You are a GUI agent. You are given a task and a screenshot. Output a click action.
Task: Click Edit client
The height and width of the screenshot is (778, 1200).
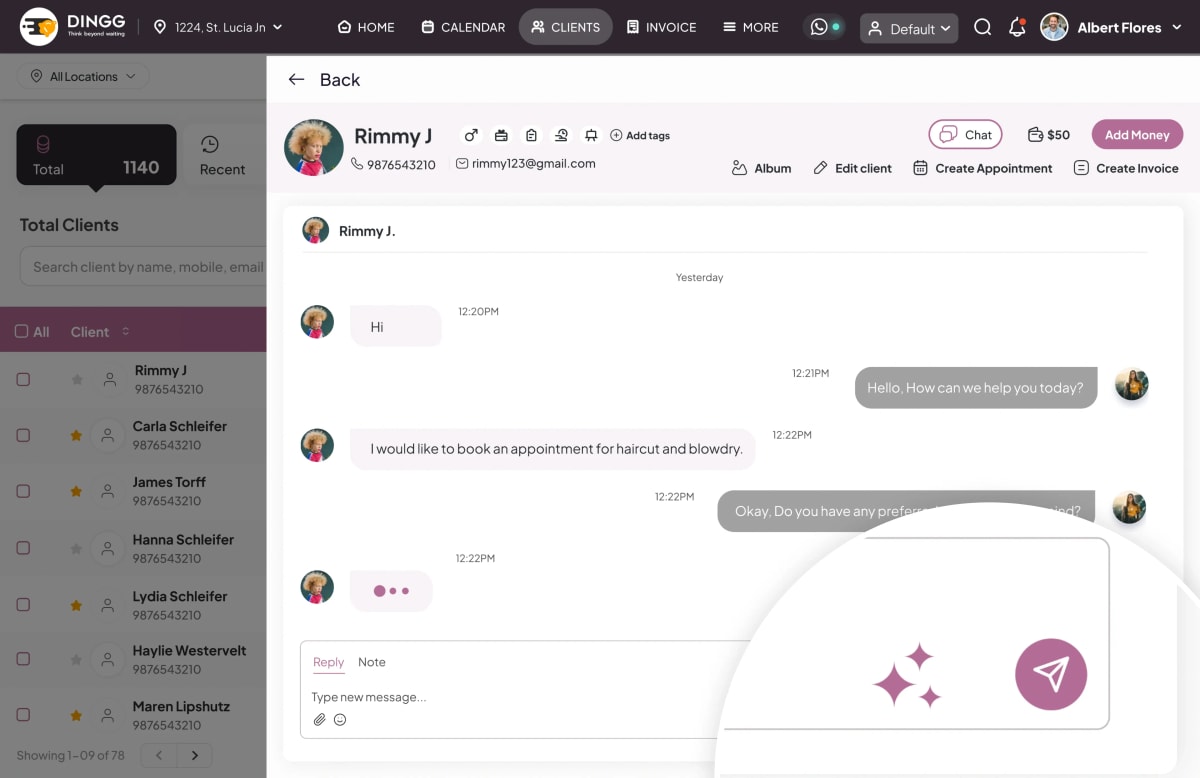click(x=852, y=168)
